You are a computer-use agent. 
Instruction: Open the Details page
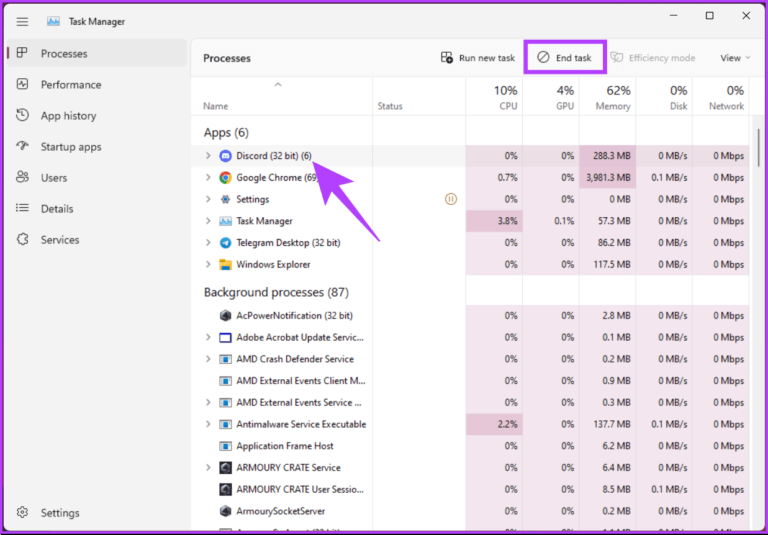click(97, 209)
